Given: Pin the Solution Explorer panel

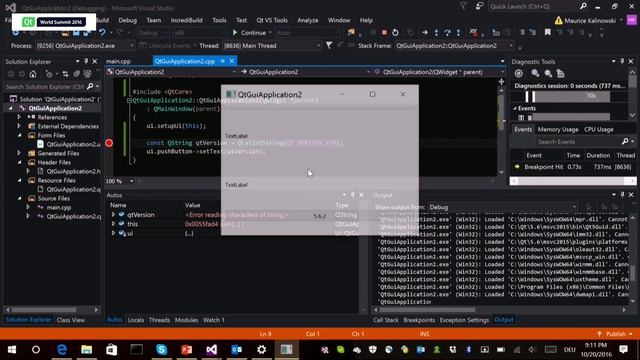Looking at the screenshot, I should tap(86, 61).
